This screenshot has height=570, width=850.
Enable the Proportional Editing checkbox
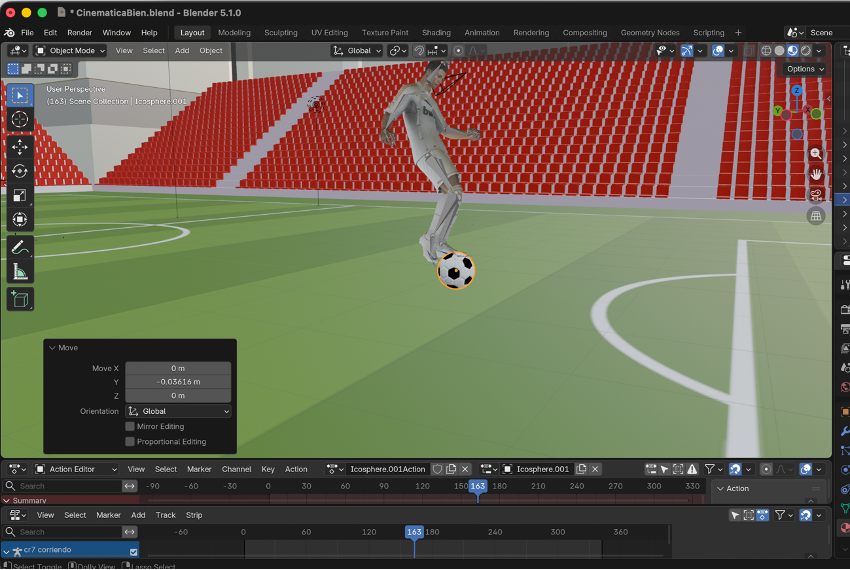[130, 441]
